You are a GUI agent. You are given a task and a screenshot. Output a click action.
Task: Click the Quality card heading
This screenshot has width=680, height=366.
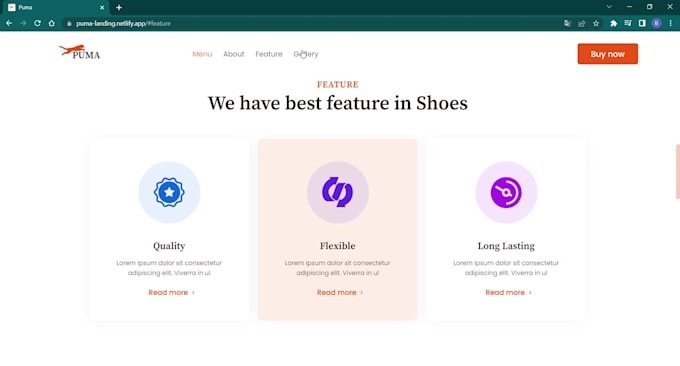[169, 246]
